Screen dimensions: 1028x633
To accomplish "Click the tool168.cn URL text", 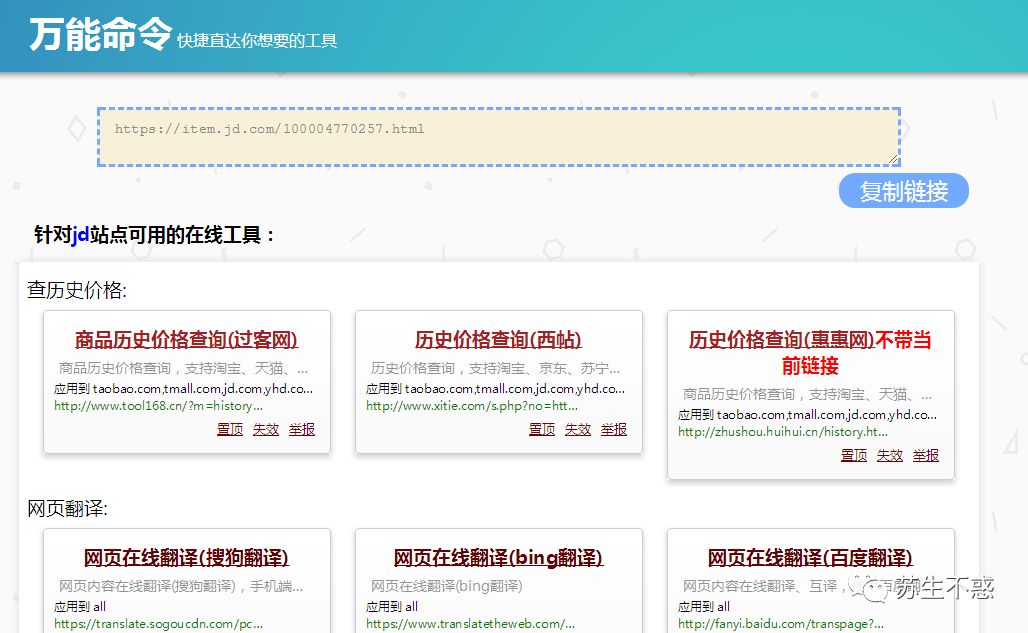I will 158,406.
